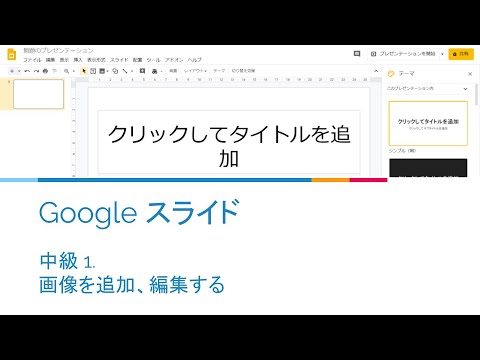
Task: Redo the last action
Action: point(36,71)
